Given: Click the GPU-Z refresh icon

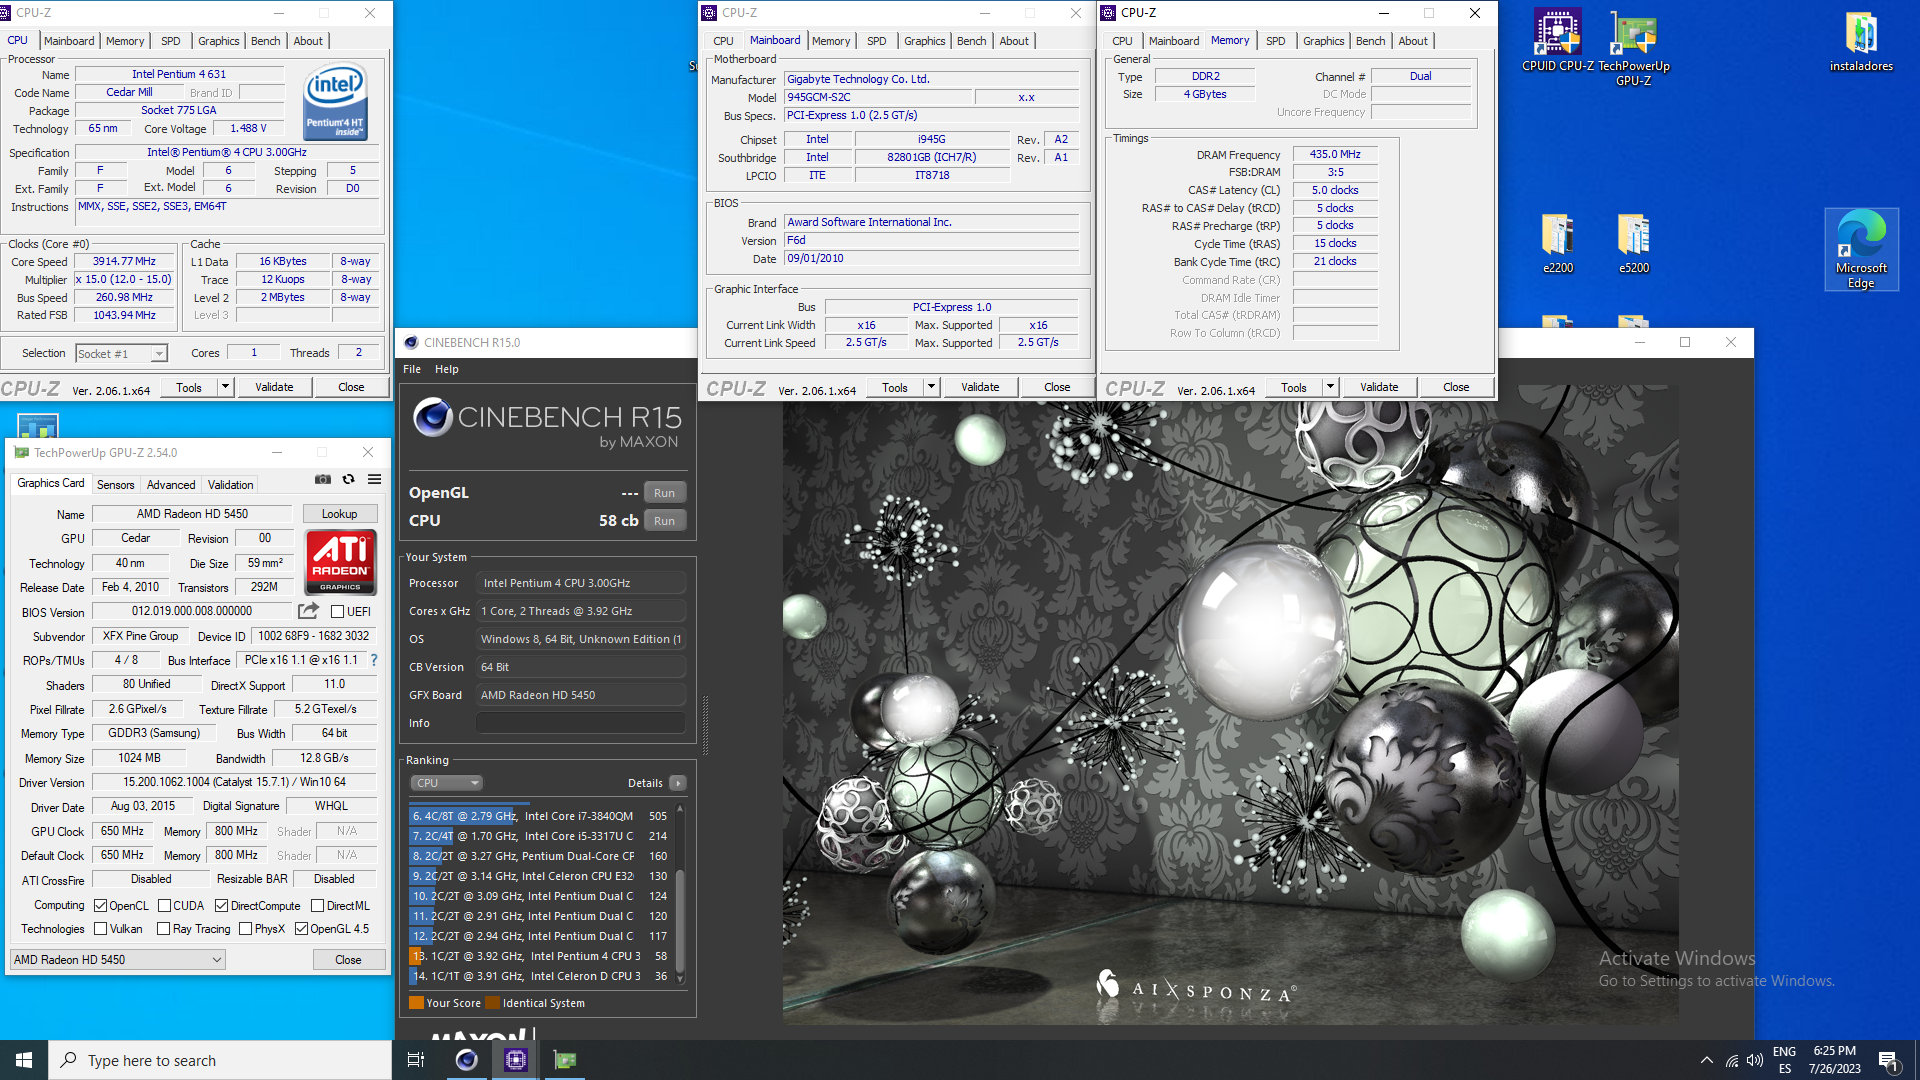Looking at the screenshot, I should 348,479.
